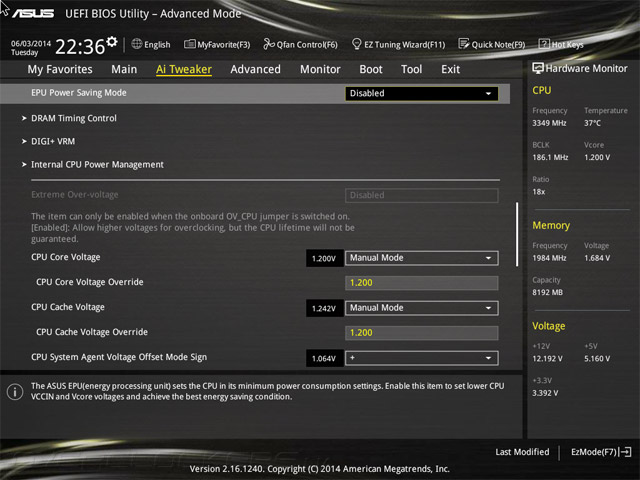Click the Extreme Over-voltage label

pyautogui.click(x=75, y=195)
